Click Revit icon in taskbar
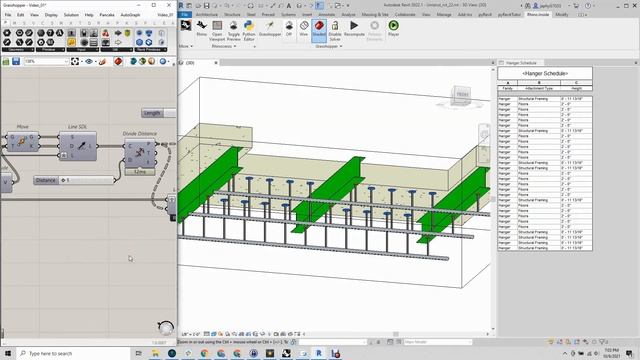The width and height of the screenshot is (640, 360). 319,353
